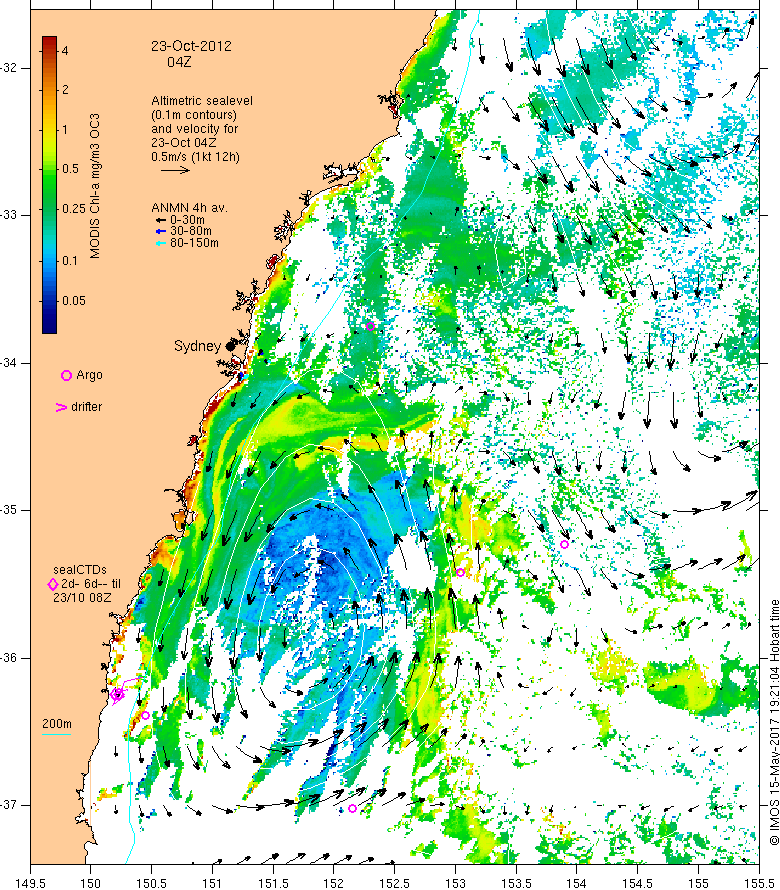780x890 pixels.
Task: Click the '23/10 08Z' text
Action: tap(82, 598)
